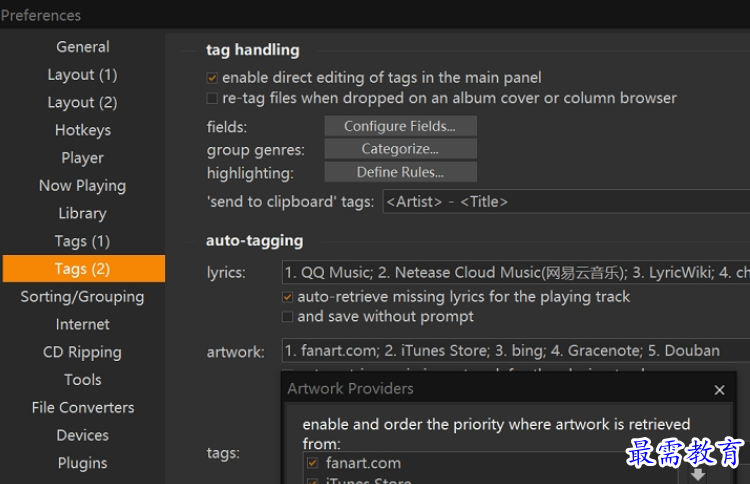This screenshot has height=484, width=750.
Task: Open Devices preferences
Action: 83,435
